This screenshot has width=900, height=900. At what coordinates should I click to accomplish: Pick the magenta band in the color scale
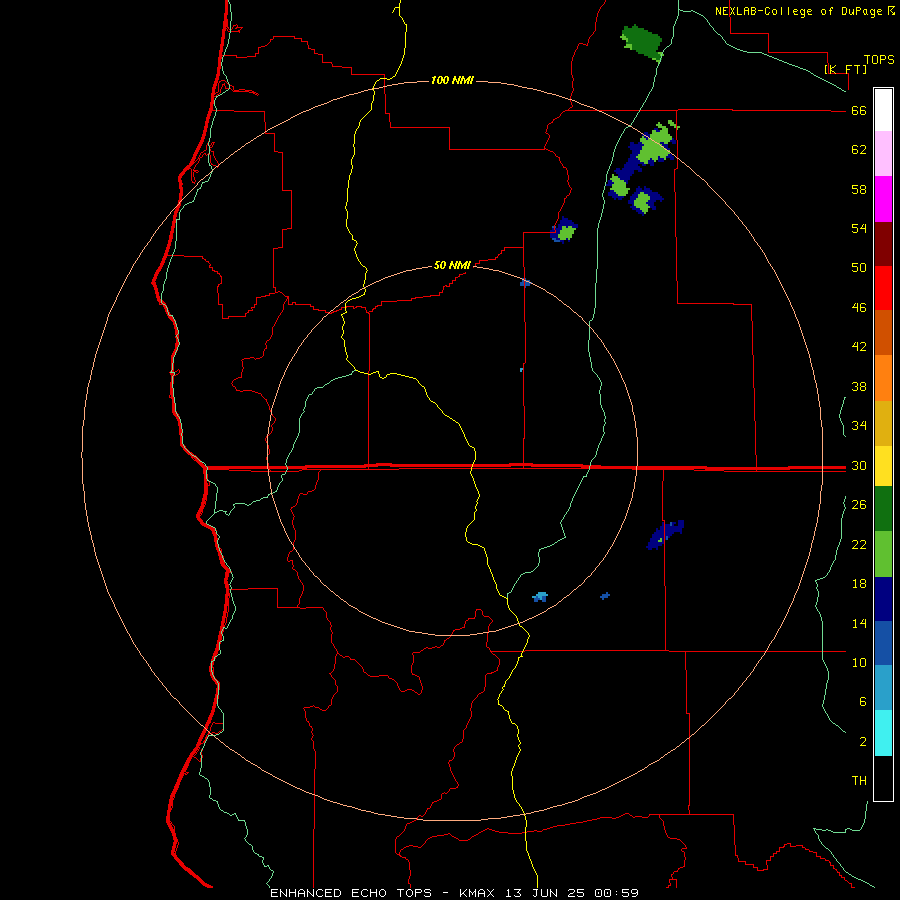(x=883, y=199)
